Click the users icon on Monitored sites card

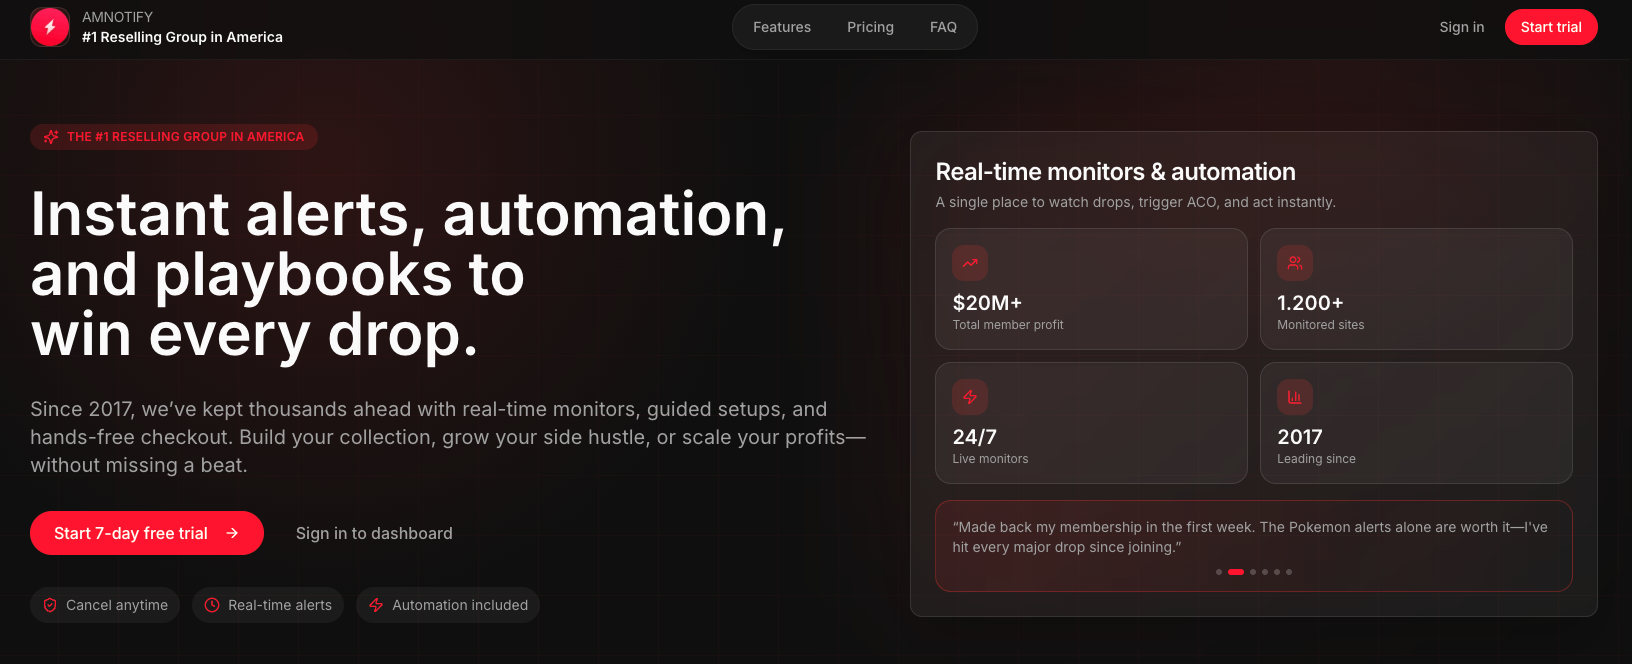[1295, 263]
